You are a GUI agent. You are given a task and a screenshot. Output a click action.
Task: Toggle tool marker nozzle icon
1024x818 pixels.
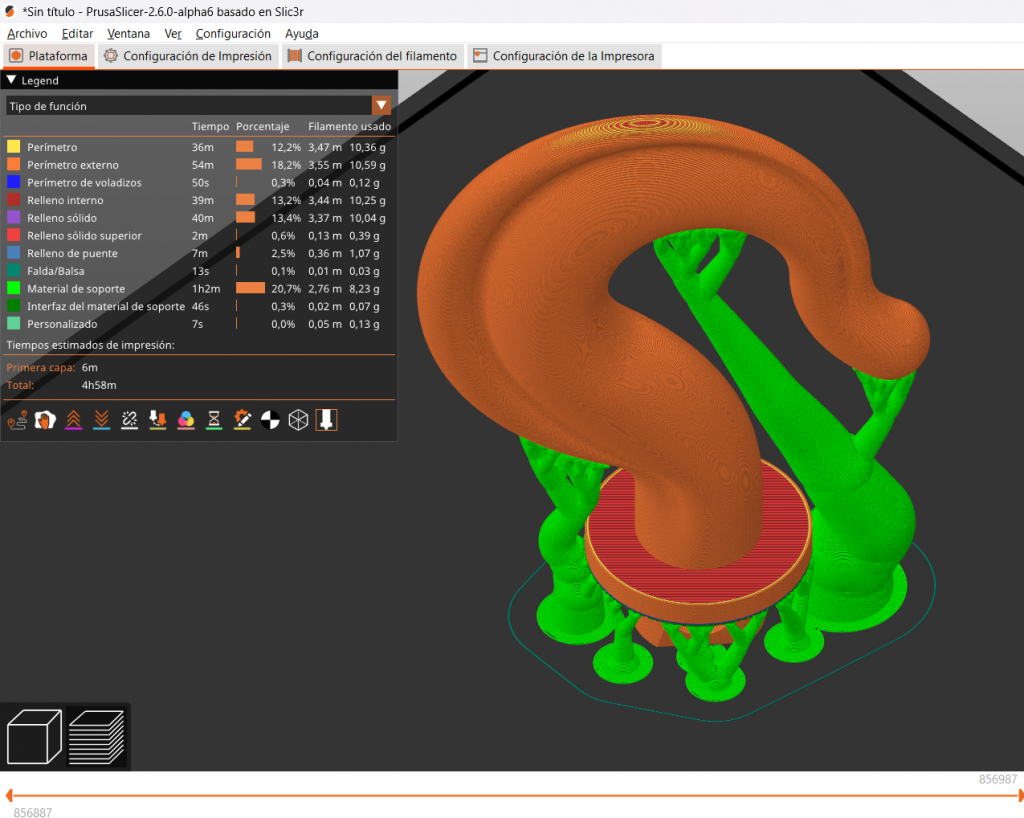[326, 421]
